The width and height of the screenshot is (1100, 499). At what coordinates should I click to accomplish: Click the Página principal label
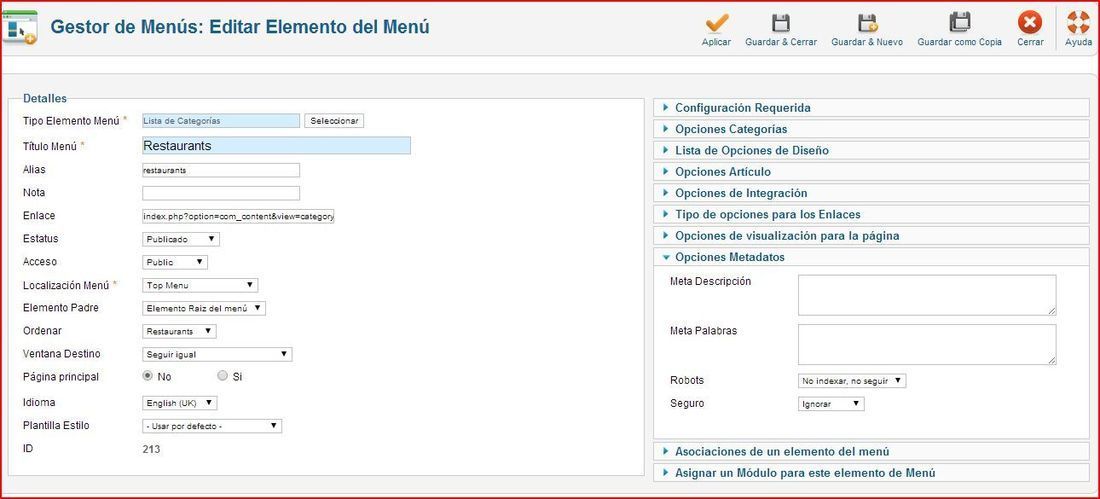[61, 376]
